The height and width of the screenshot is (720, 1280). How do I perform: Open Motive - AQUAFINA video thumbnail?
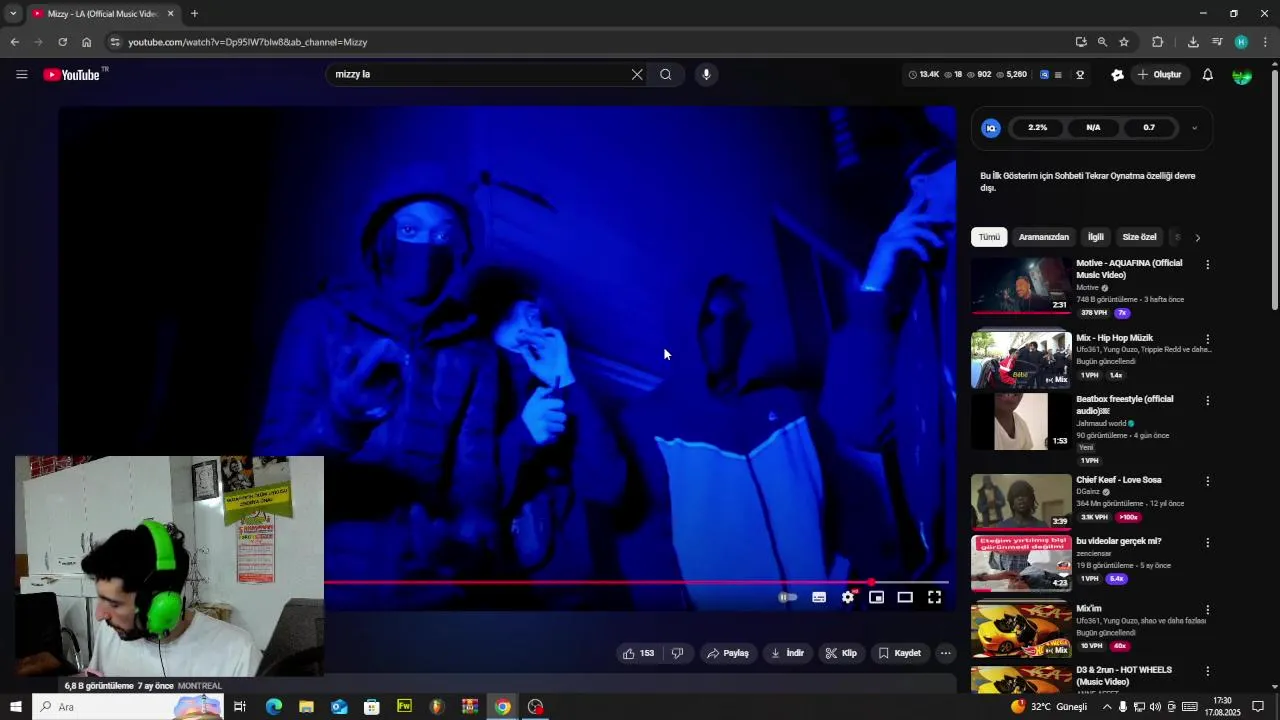point(1021,285)
